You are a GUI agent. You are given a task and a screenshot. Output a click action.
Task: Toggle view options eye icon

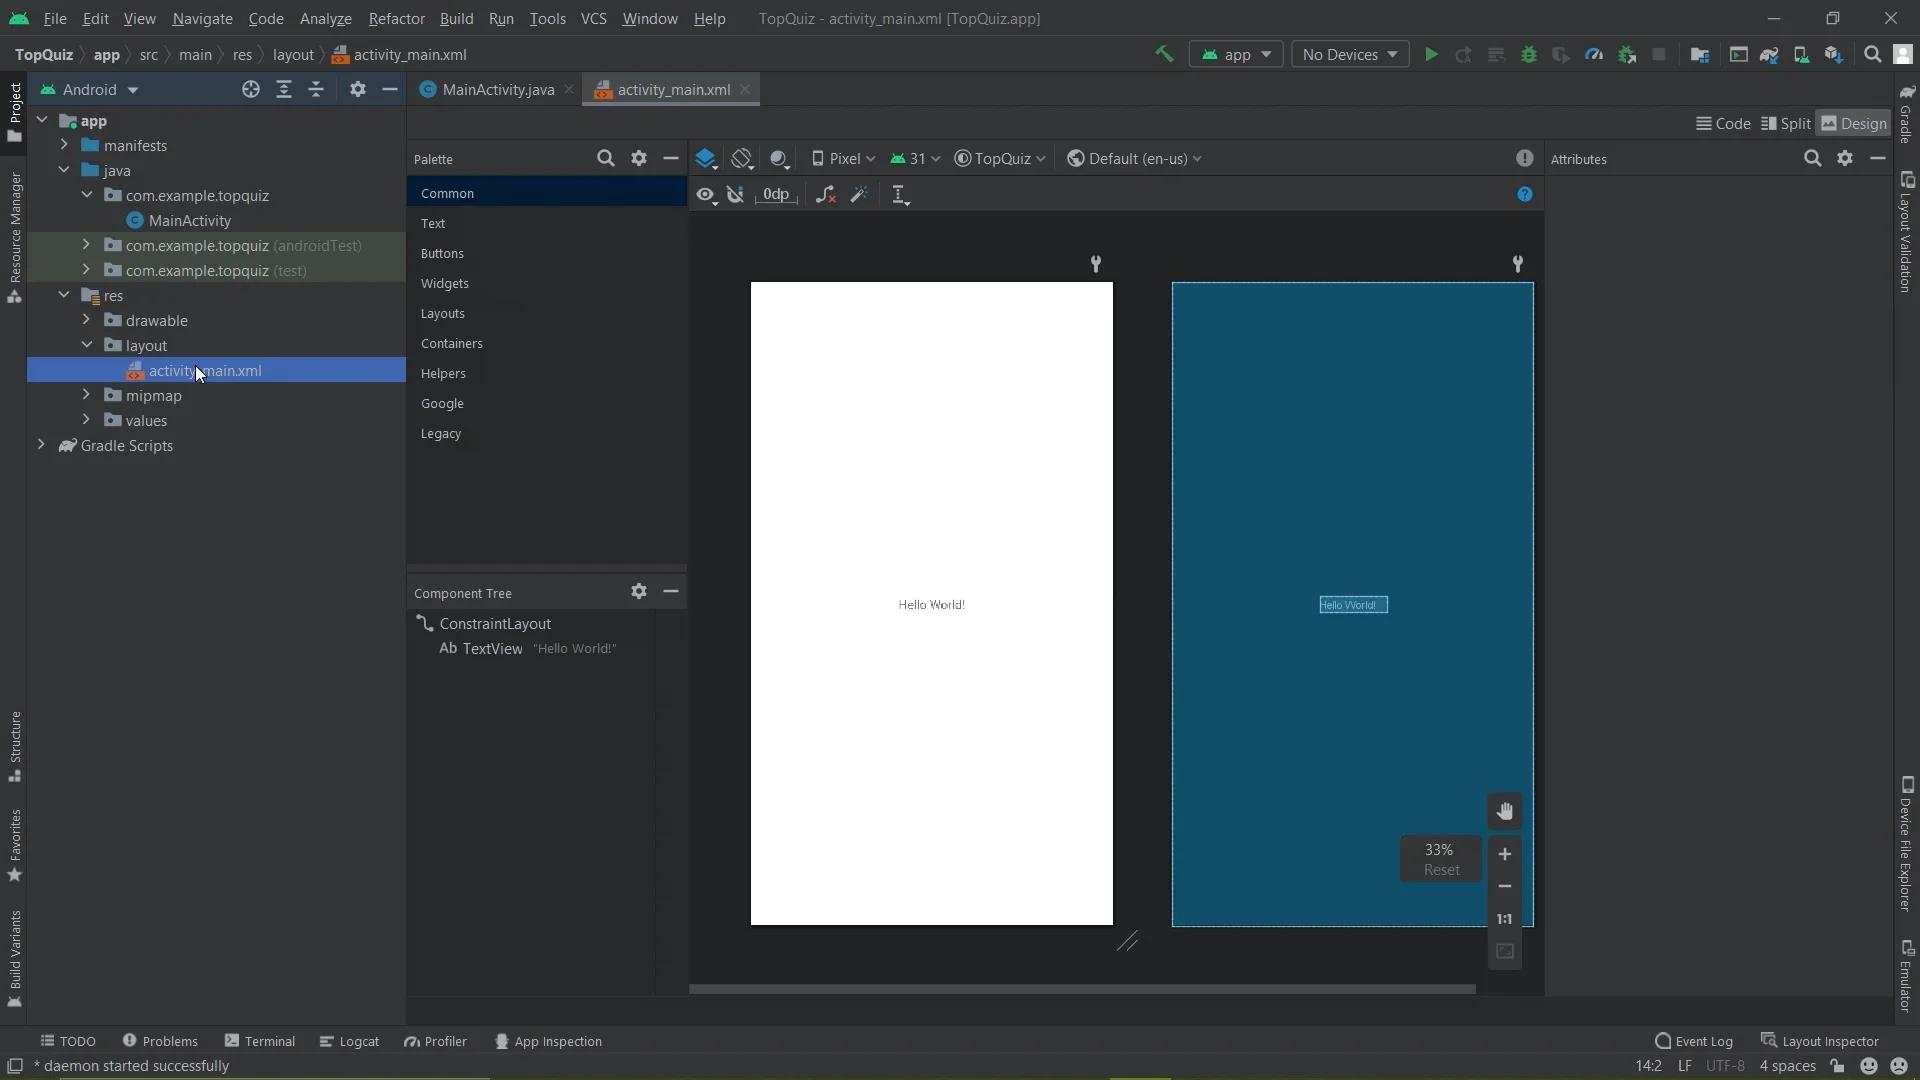tap(706, 195)
